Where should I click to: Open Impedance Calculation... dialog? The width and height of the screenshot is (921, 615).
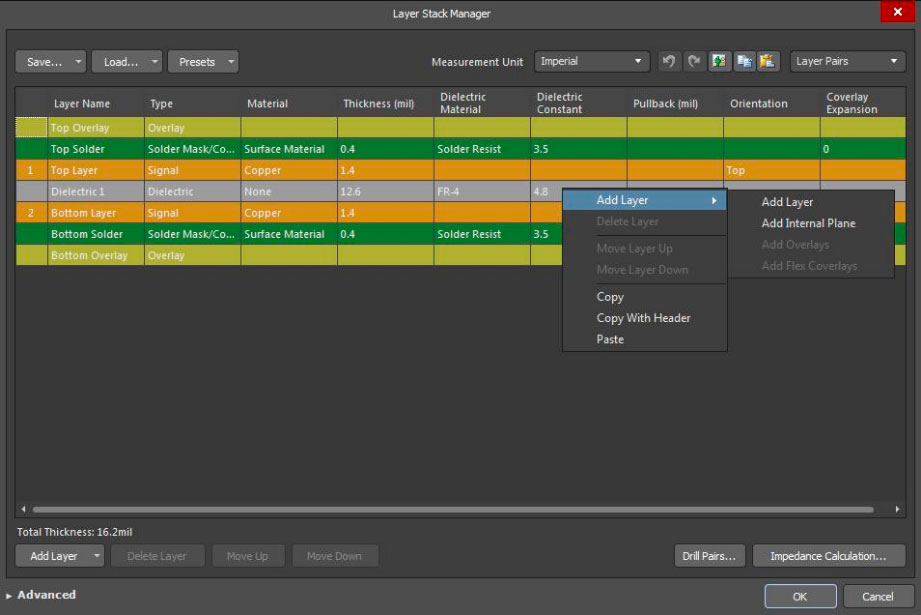point(828,556)
